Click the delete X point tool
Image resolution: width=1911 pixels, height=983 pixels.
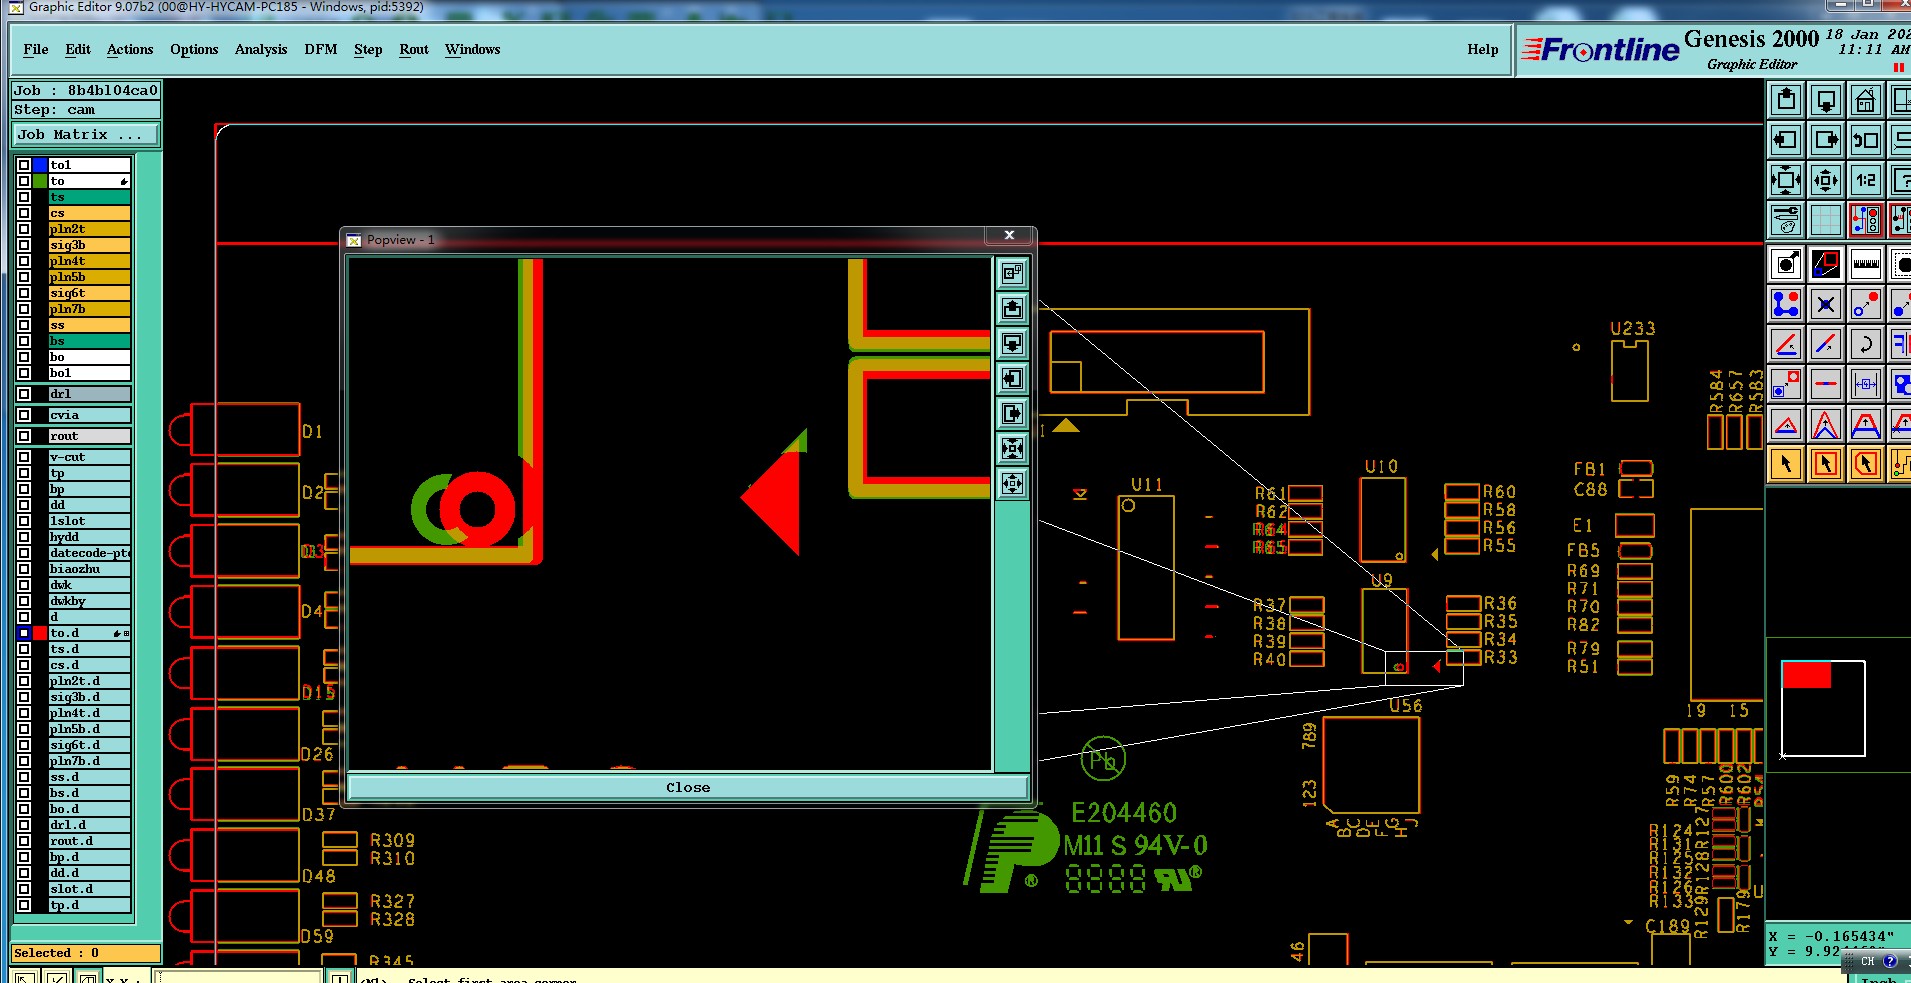click(x=1826, y=304)
